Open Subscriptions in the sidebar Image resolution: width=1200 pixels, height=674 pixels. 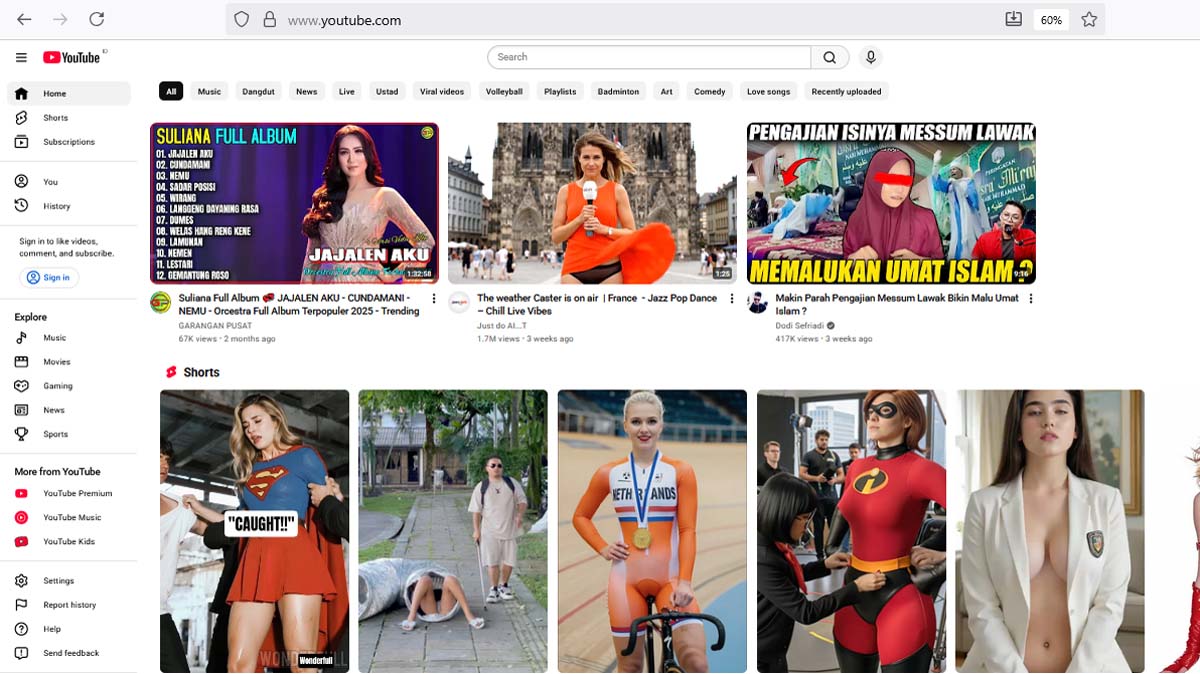pyautogui.click(x=69, y=141)
